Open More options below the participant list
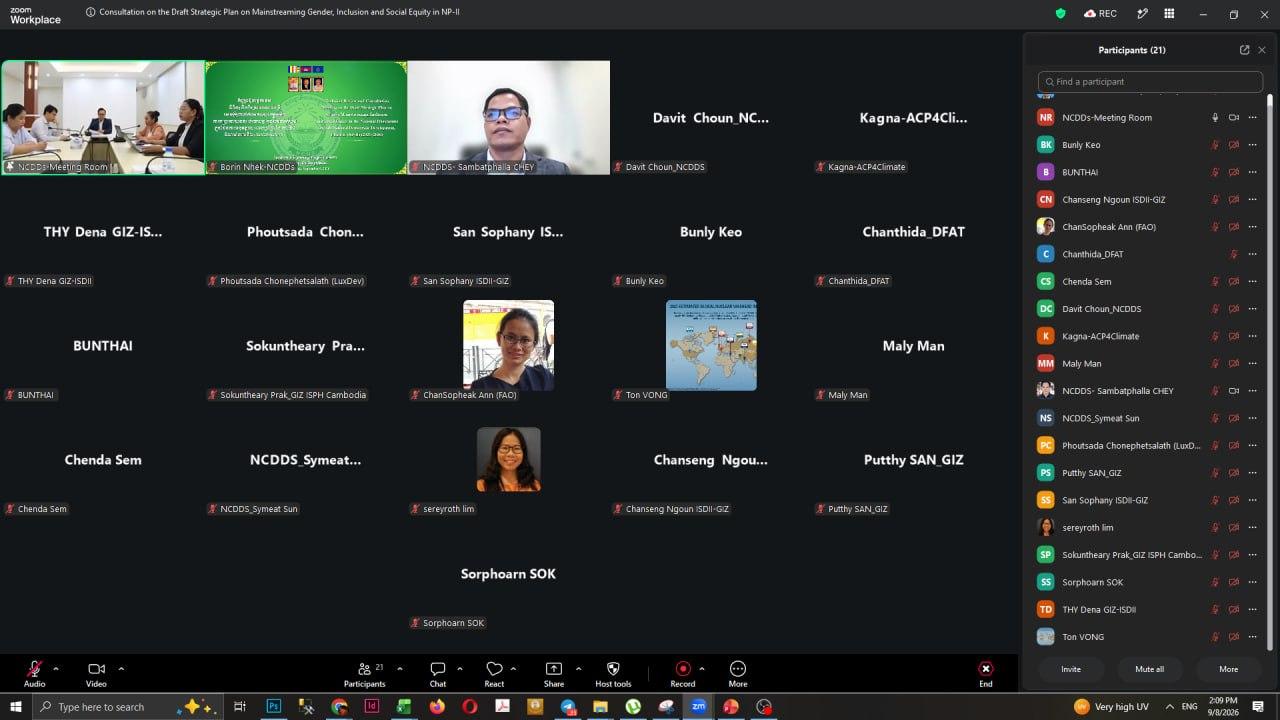The width and height of the screenshot is (1280, 720). pos(1228,669)
